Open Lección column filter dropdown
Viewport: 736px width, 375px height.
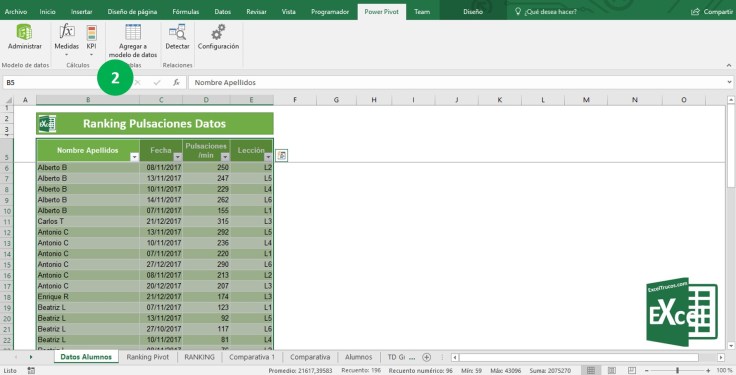[268, 157]
